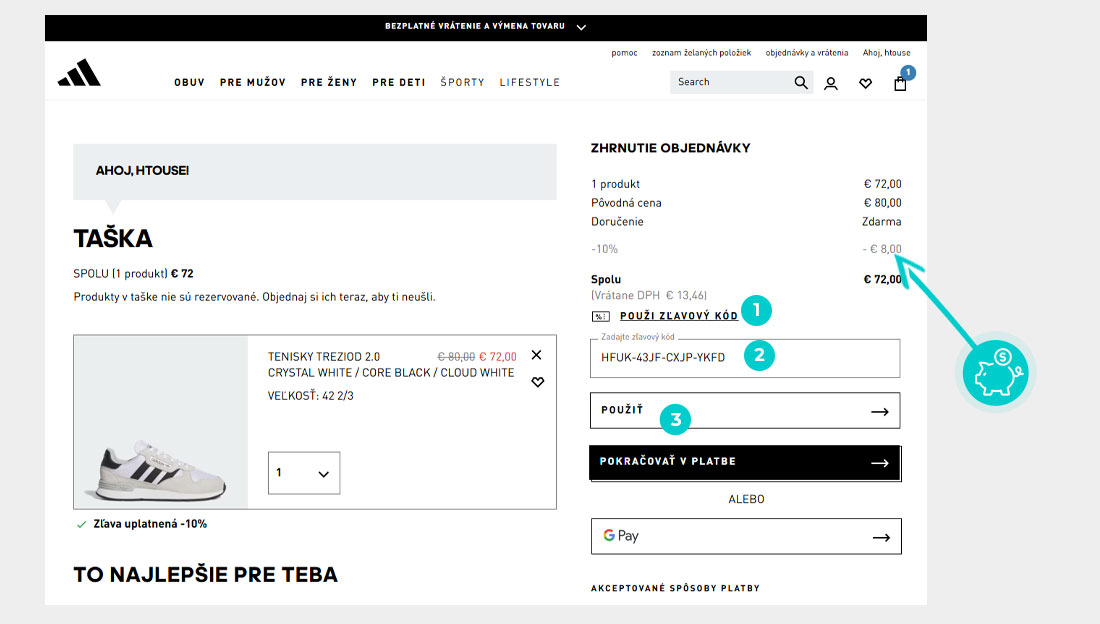Click the Bezplatné vrátenie a výmena tovaru banner text
This screenshot has width=1100, height=624.
tap(475, 26)
